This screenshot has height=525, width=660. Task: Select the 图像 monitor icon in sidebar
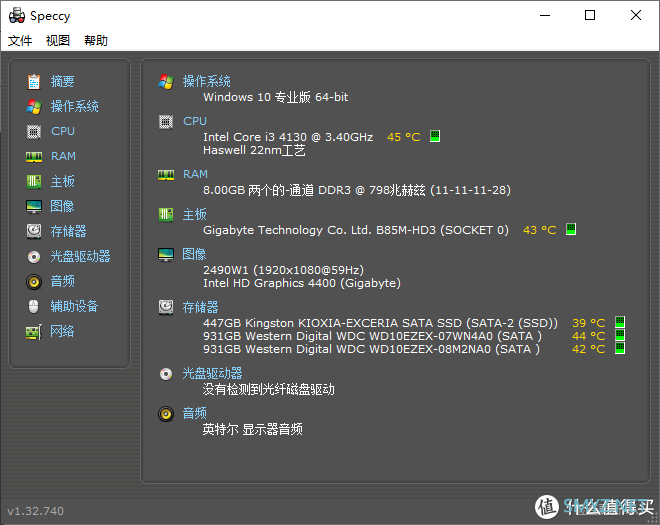click(x=34, y=206)
